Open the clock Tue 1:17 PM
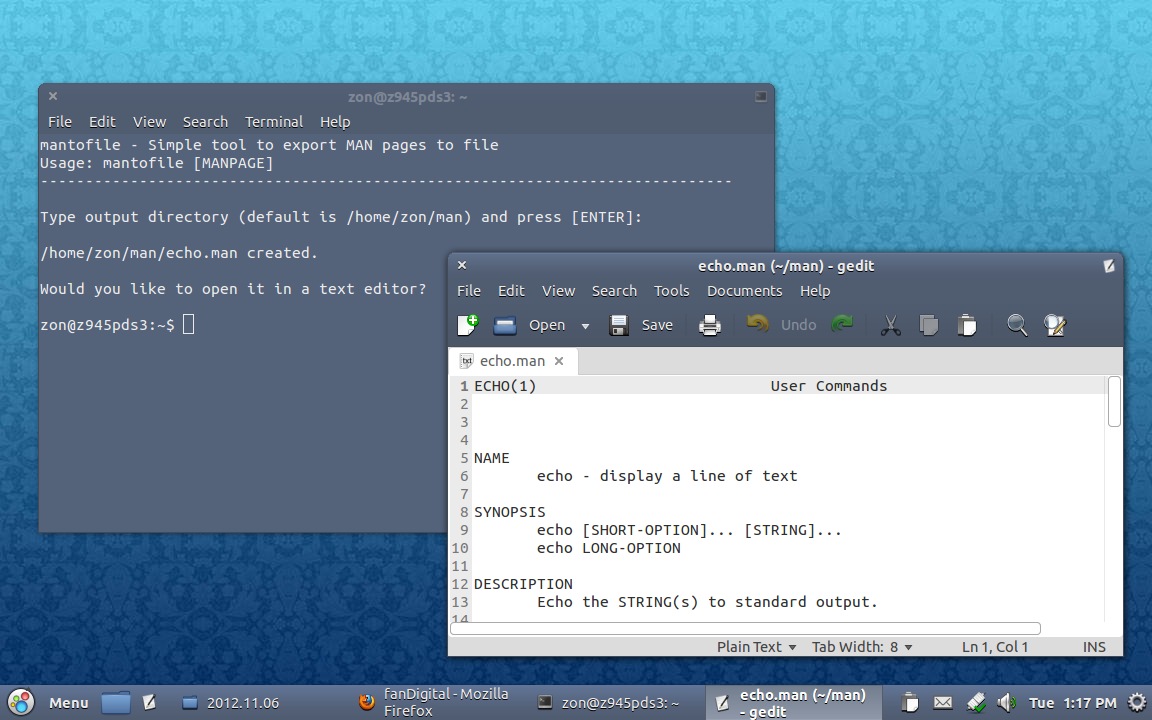 (x=1072, y=703)
